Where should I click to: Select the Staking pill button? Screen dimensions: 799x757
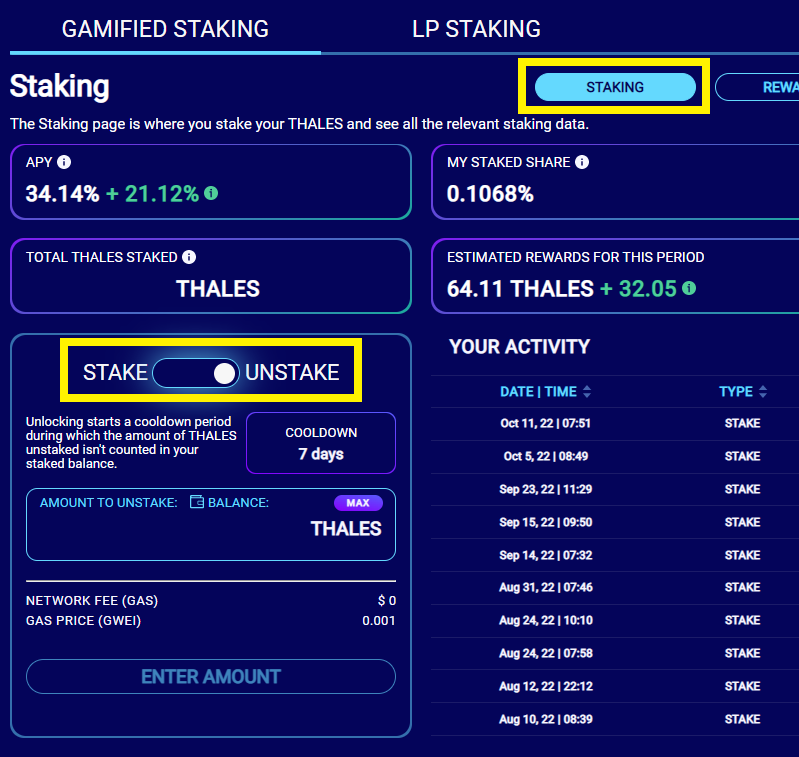[x=615, y=87]
